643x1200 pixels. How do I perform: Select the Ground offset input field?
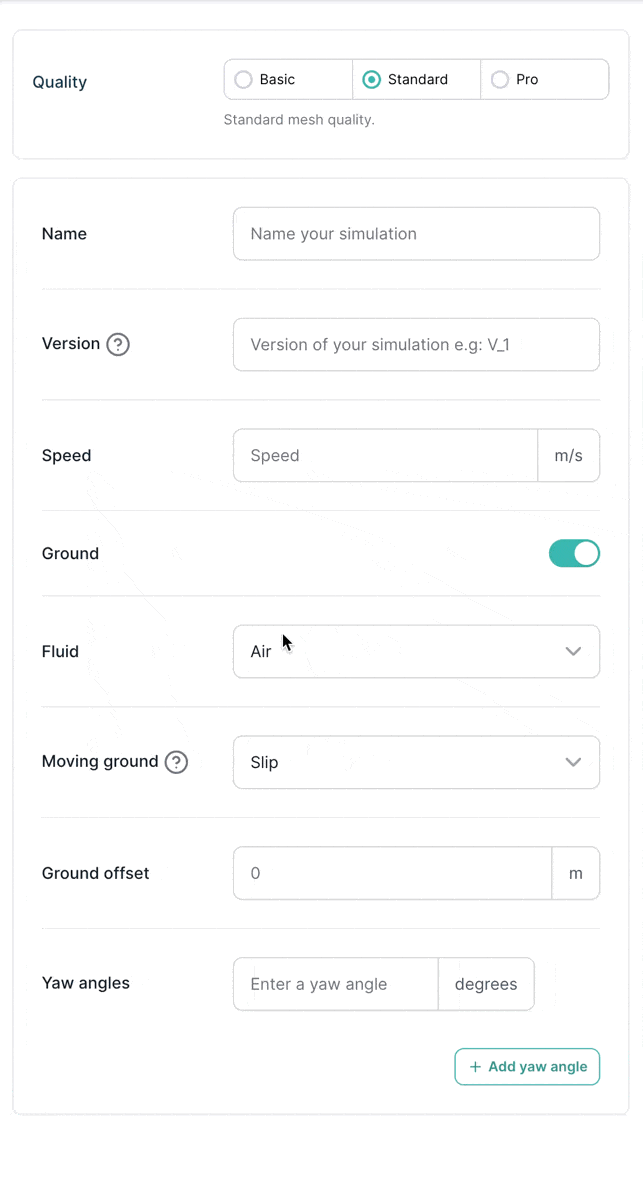[392, 873]
